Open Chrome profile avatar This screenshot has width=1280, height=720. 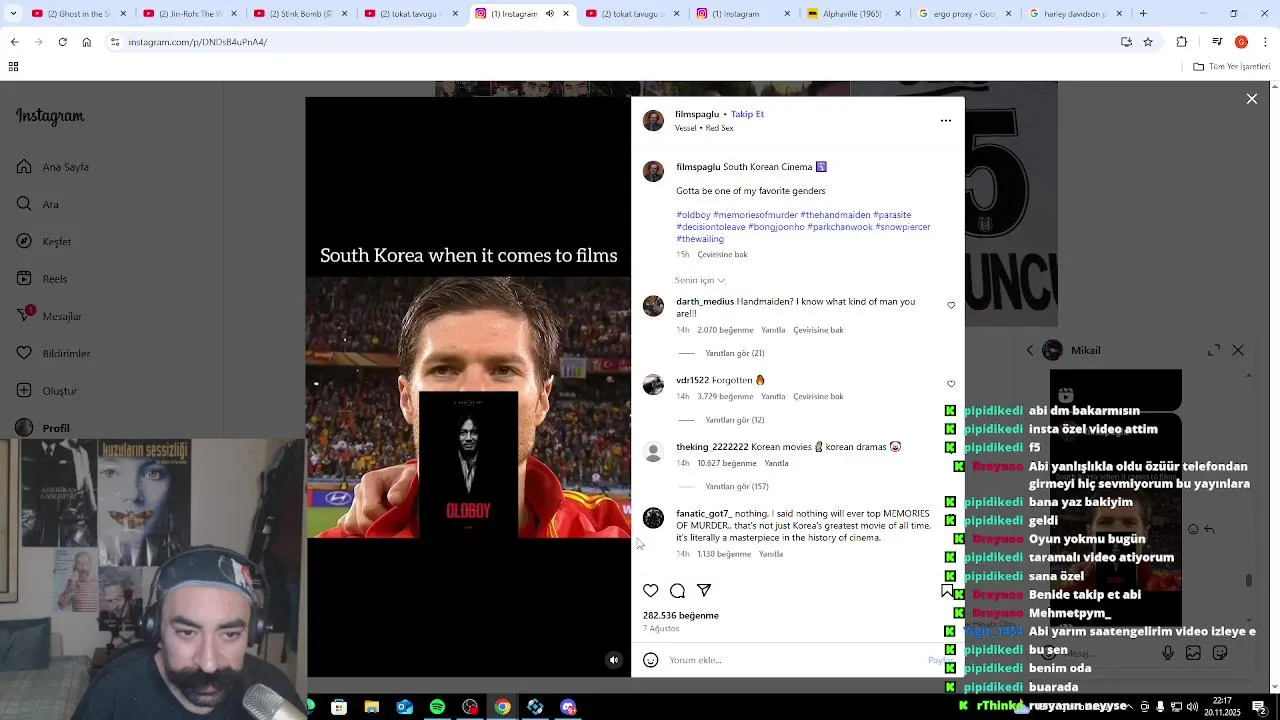click(x=1241, y=42)
